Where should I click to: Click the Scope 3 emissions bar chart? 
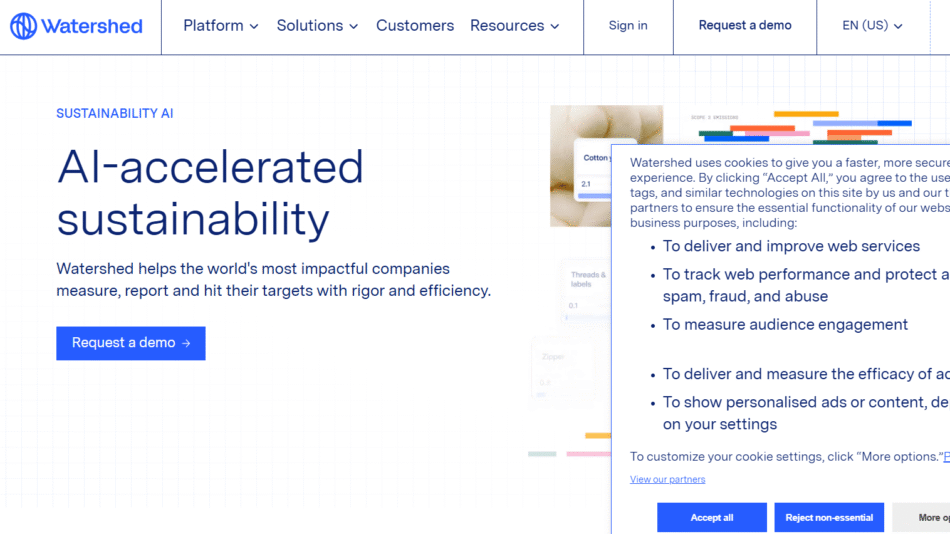coord(800,130)
